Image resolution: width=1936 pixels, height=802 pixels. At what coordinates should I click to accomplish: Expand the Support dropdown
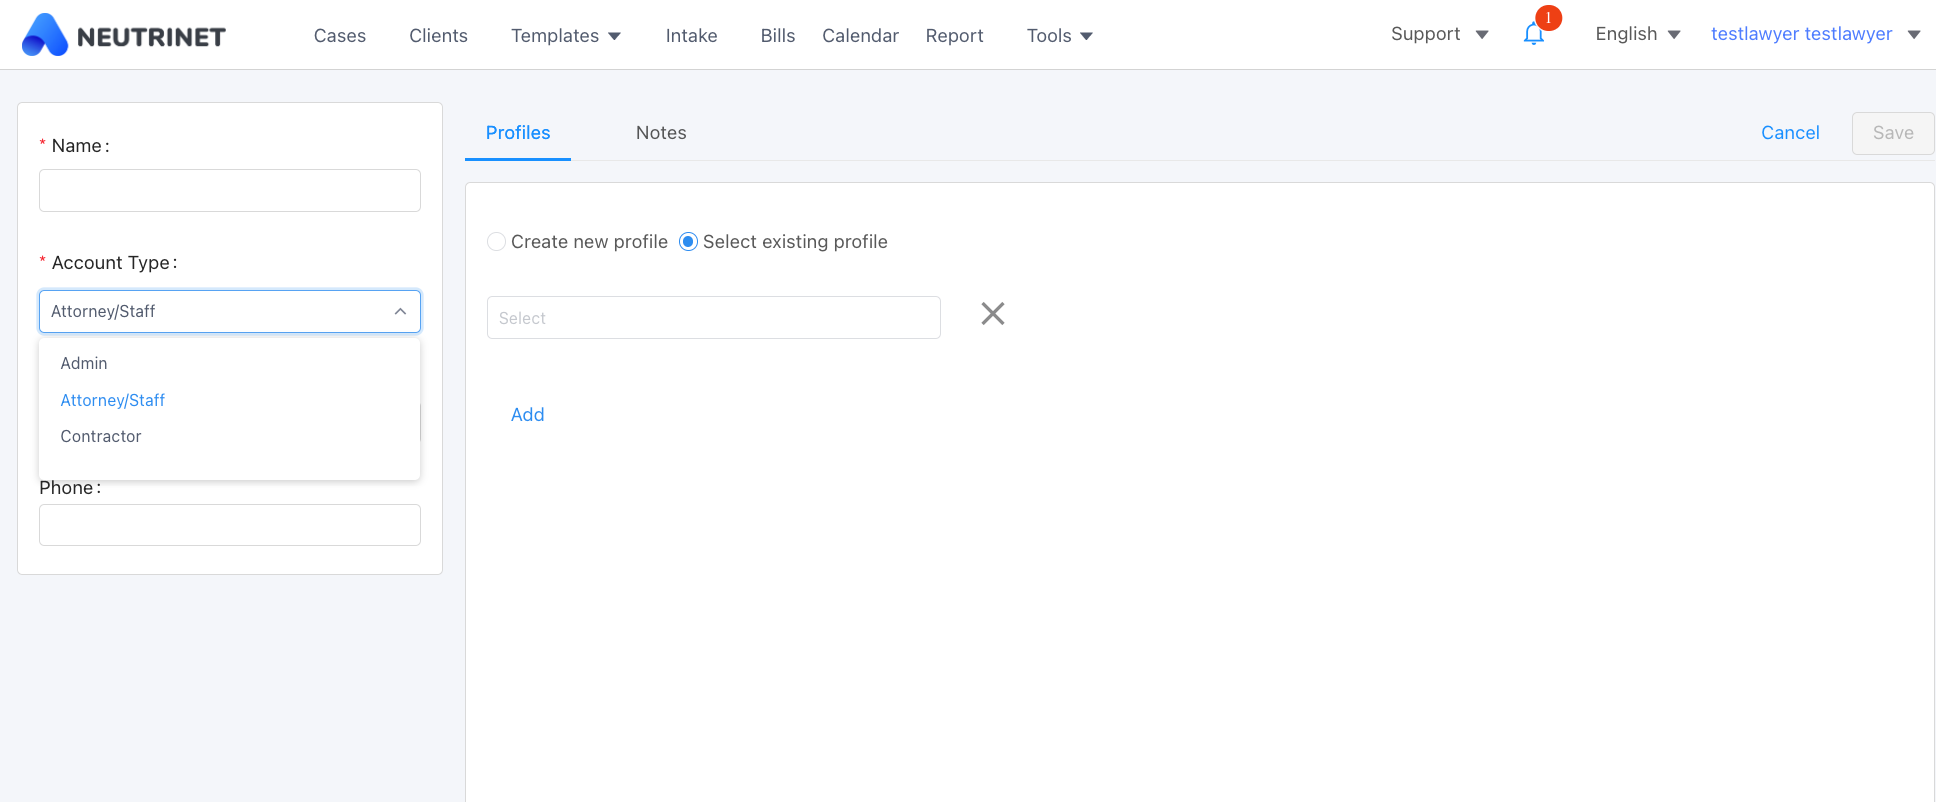click(x=1439, y=34)
